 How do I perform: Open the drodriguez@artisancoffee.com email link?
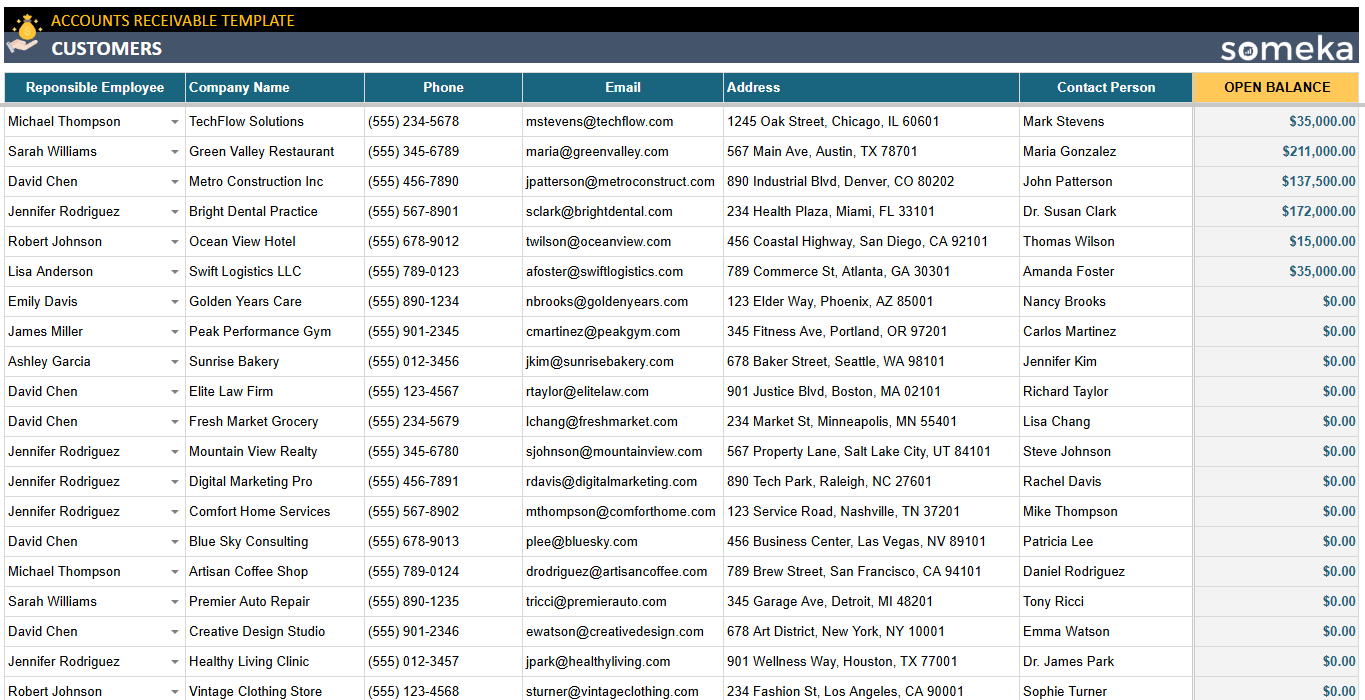tap(615, 571)
